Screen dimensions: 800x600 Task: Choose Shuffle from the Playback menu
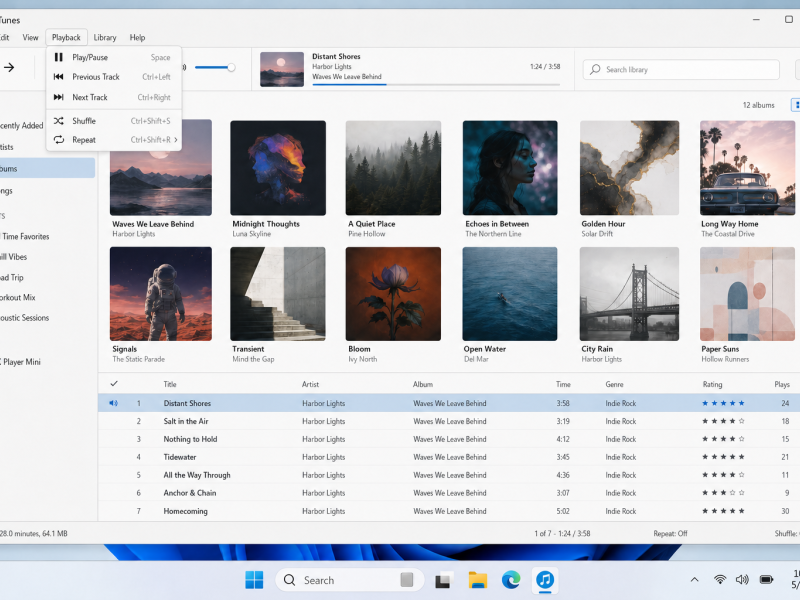pos(114,121)
